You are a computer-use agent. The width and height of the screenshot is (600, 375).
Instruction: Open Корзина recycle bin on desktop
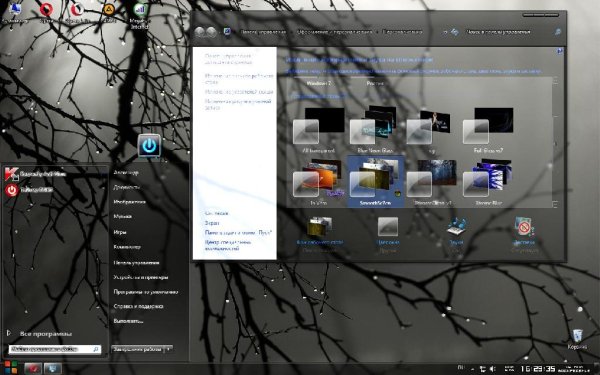577,339
